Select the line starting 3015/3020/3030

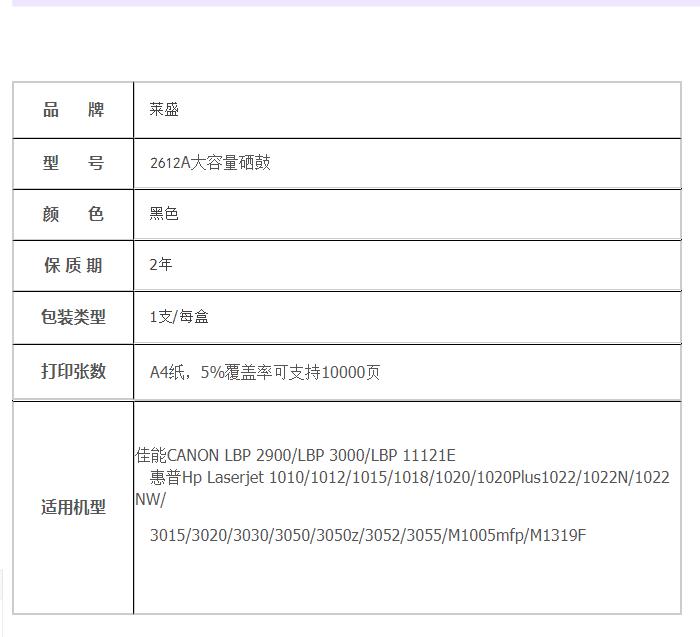coord(368,535)
